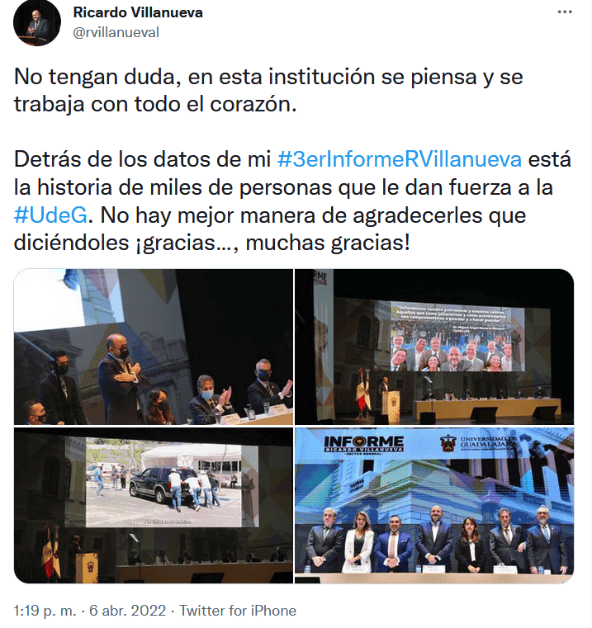This screenshot has width=592, height=628.
Task: Click the 6 abr. 2022 date
Action: 127,611
